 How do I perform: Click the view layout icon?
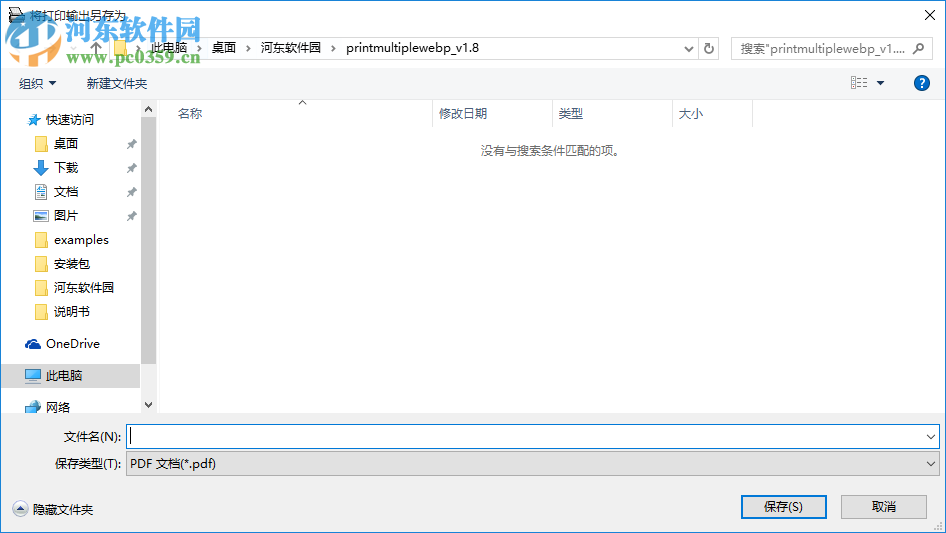tap(859, 83)
